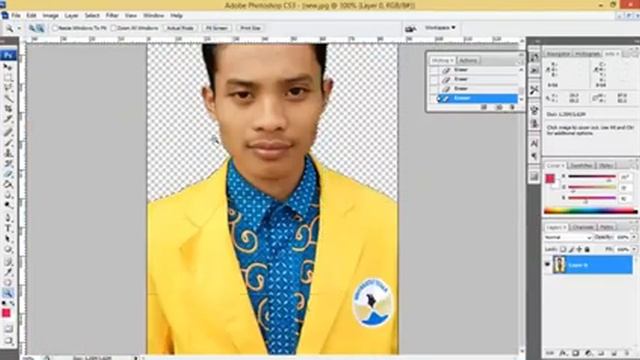The height and width of the screenshot is (360, 640).
Task: Hide Layer 0 using eye icon
Action: tap(548, 264)
